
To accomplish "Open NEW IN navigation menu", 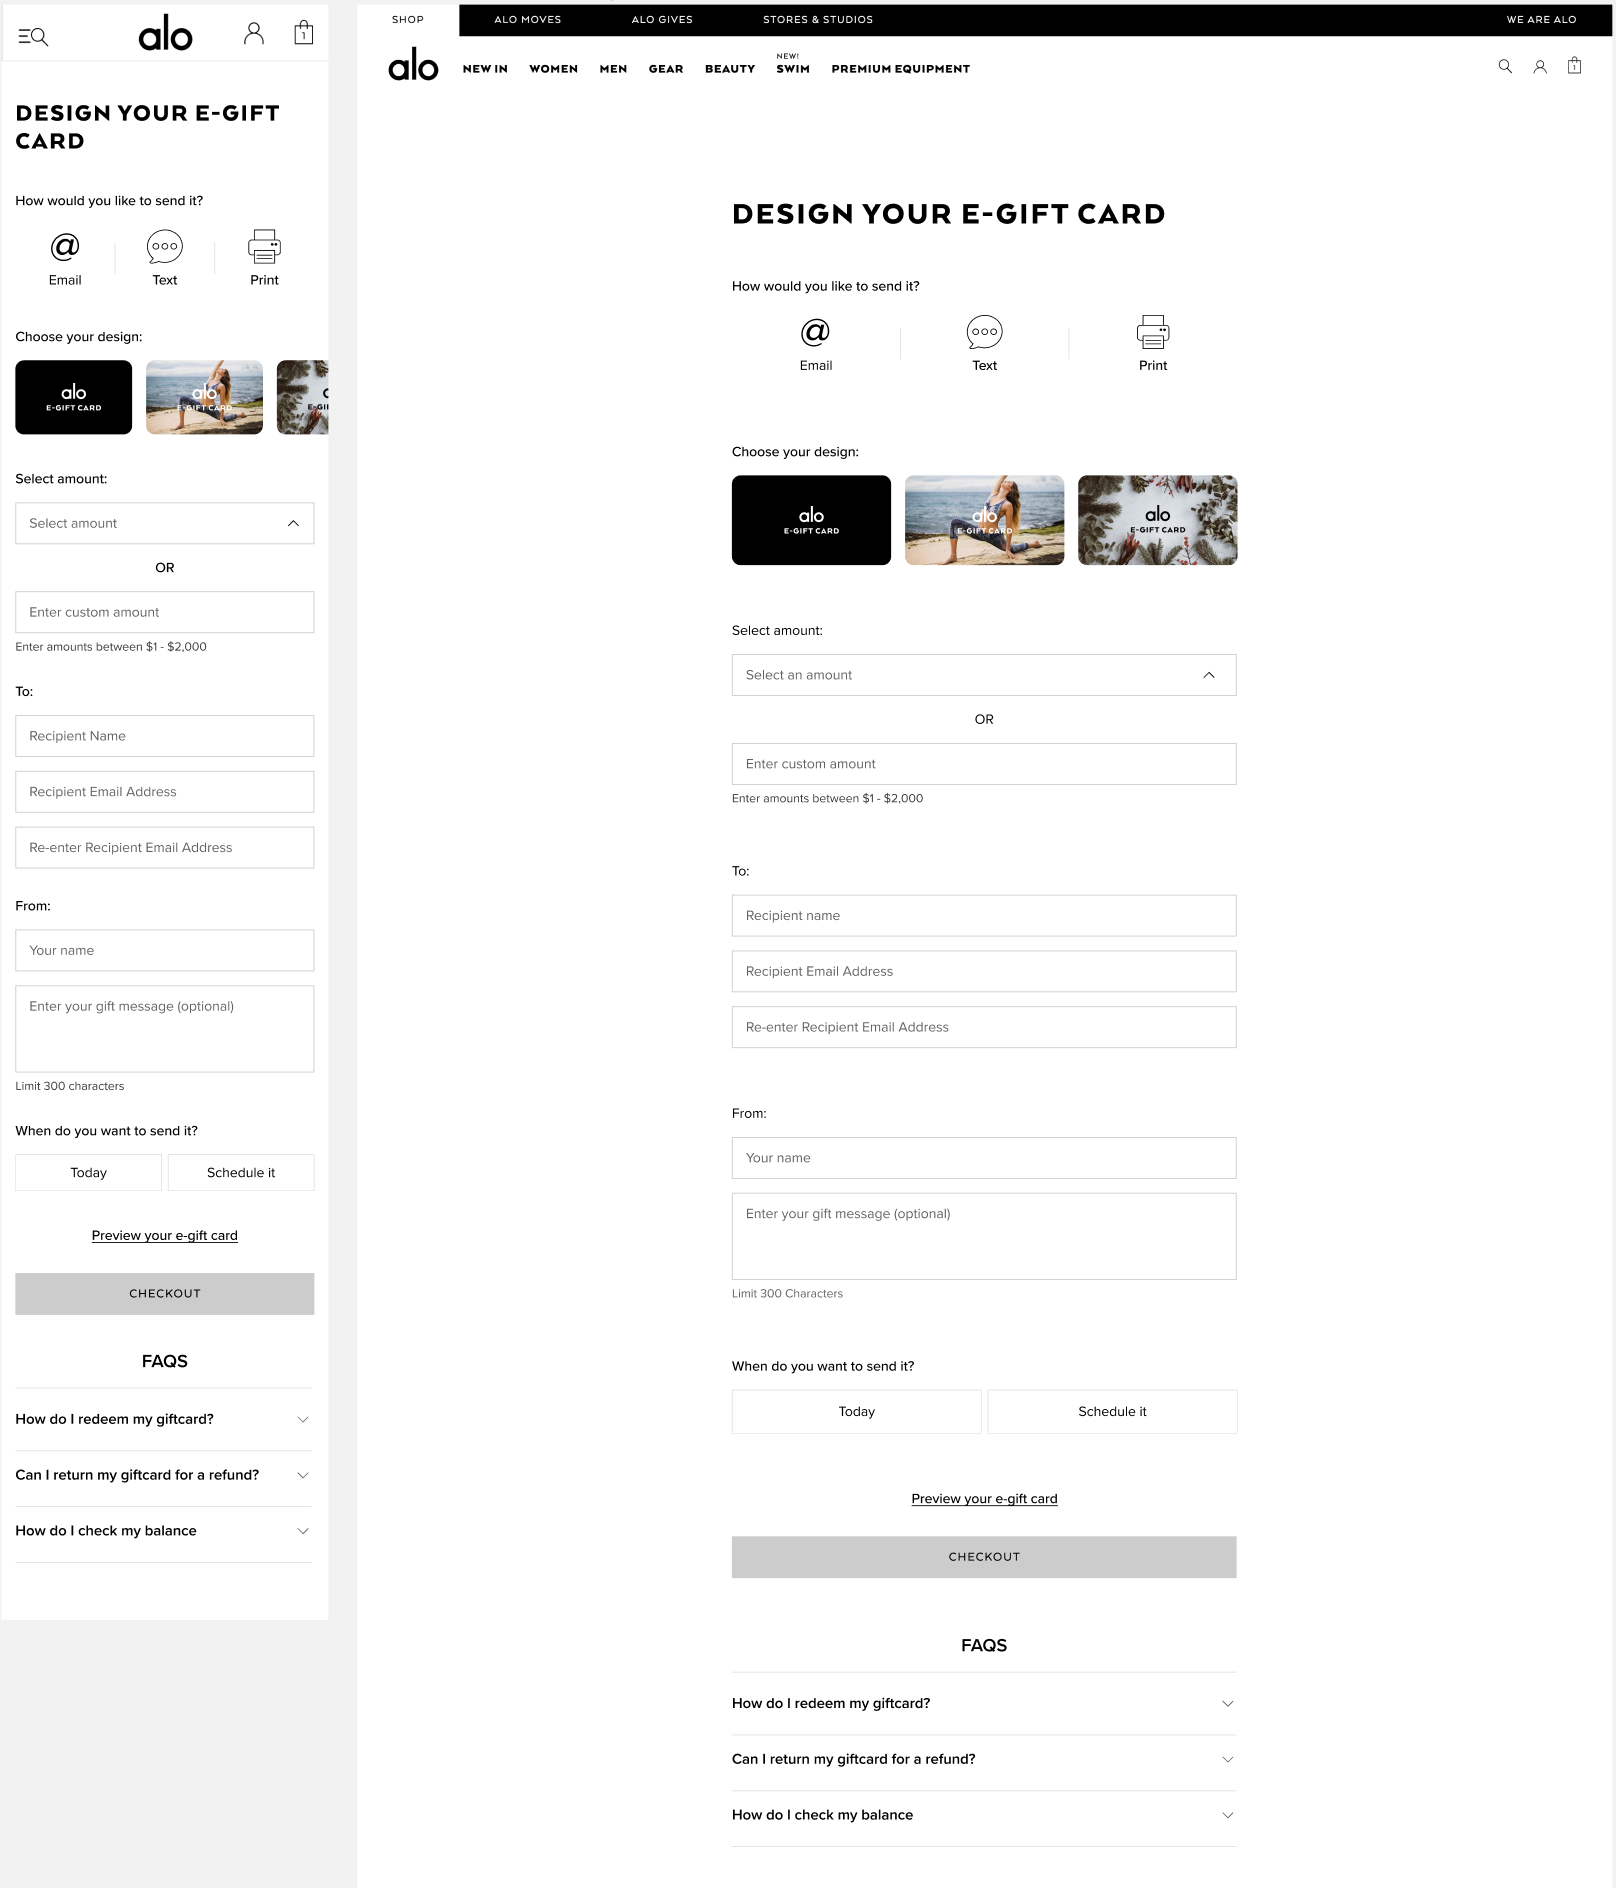I will click(485, 69).
